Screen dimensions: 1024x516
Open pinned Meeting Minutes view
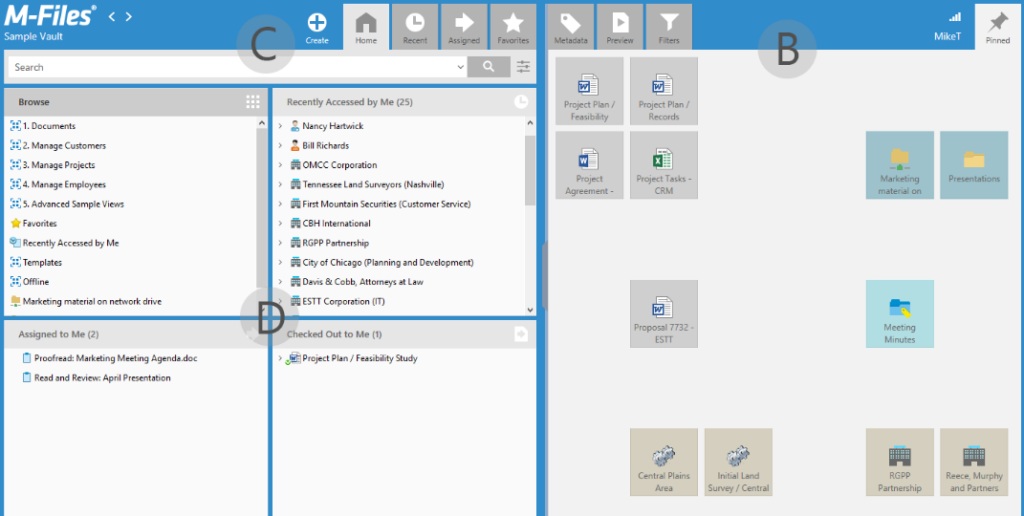(x=899, y=314)
